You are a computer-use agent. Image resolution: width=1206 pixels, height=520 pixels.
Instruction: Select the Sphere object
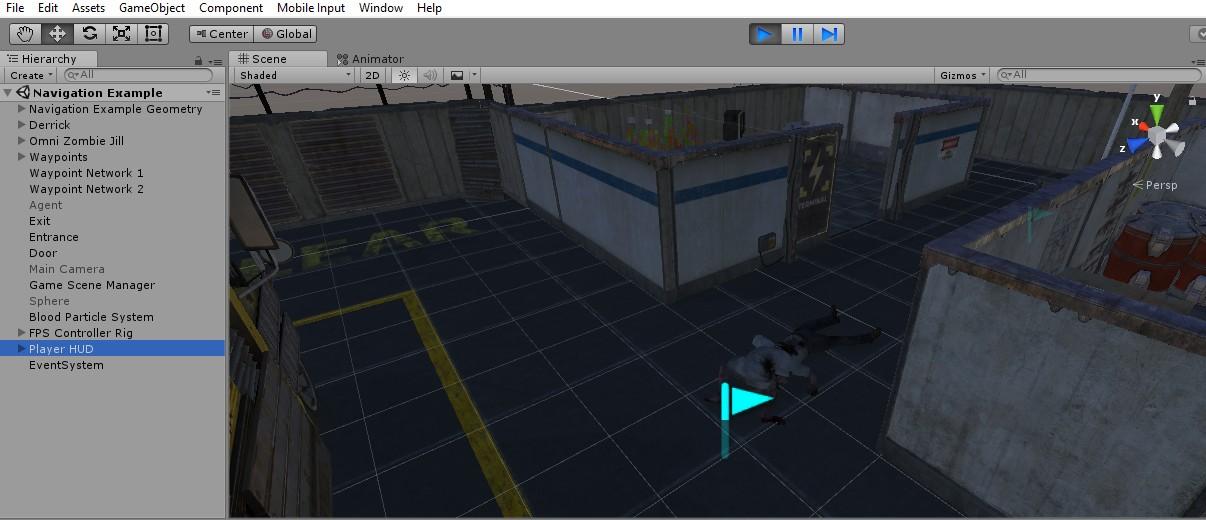(50, 301)
